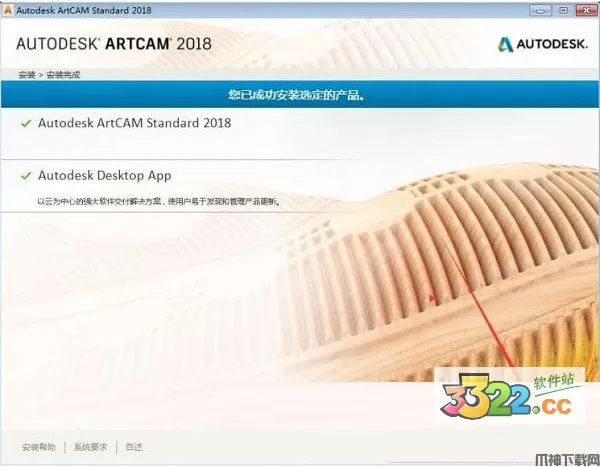Minimize the installer window

tap(540, 10)
